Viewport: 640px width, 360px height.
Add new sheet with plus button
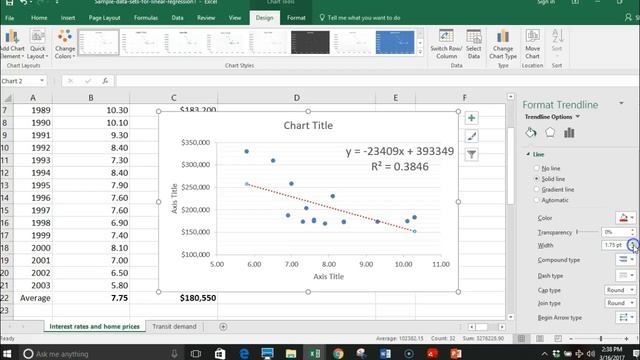(x=223, y=327)
